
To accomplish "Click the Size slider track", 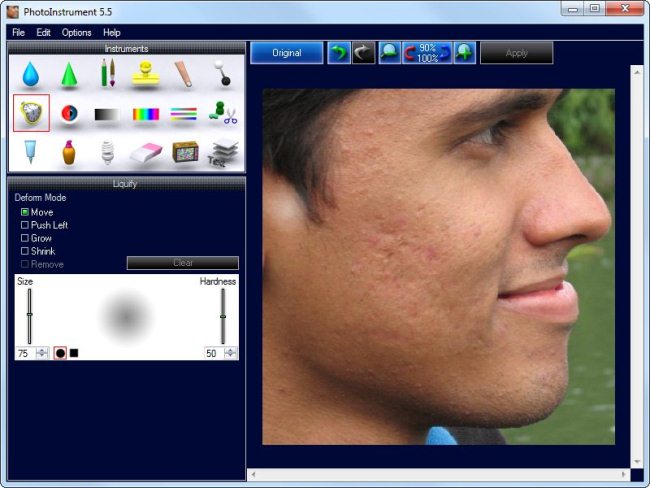I will [30, 316].
